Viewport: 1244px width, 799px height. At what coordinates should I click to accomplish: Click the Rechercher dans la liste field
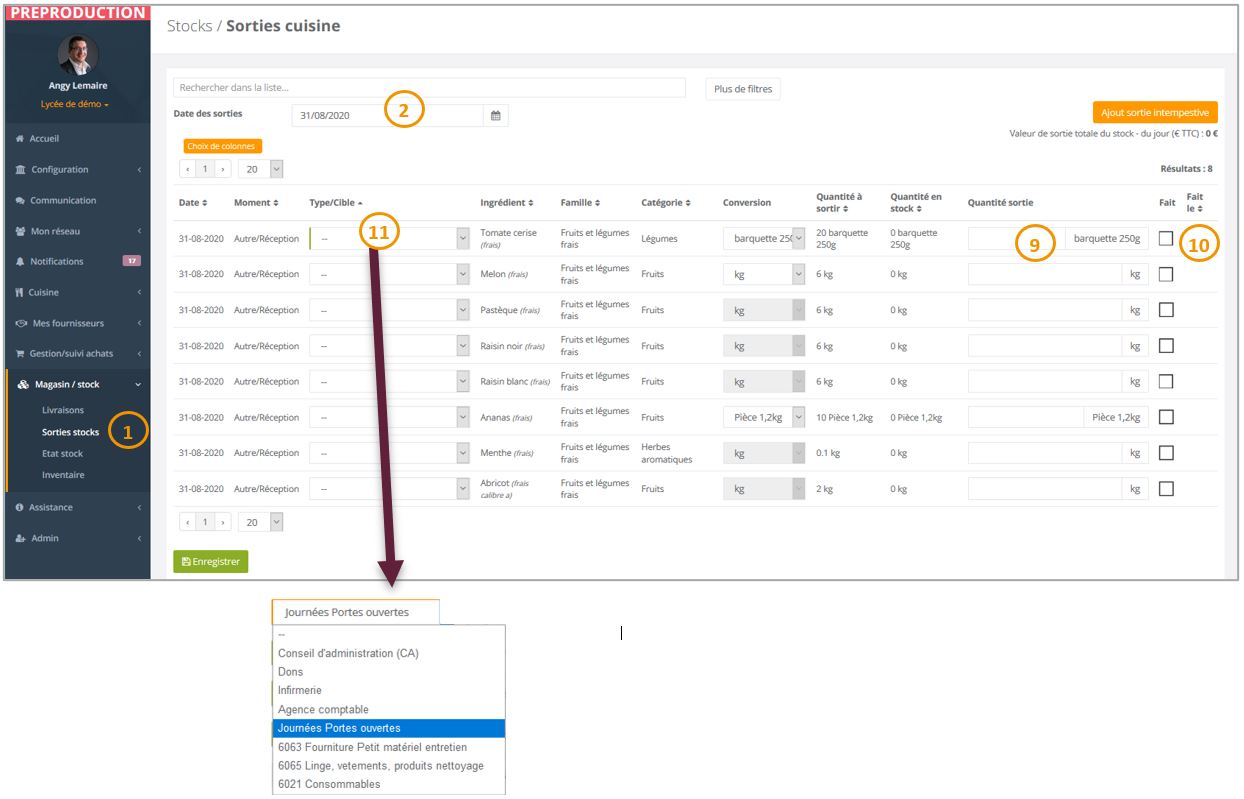click(x=429, y=88)
